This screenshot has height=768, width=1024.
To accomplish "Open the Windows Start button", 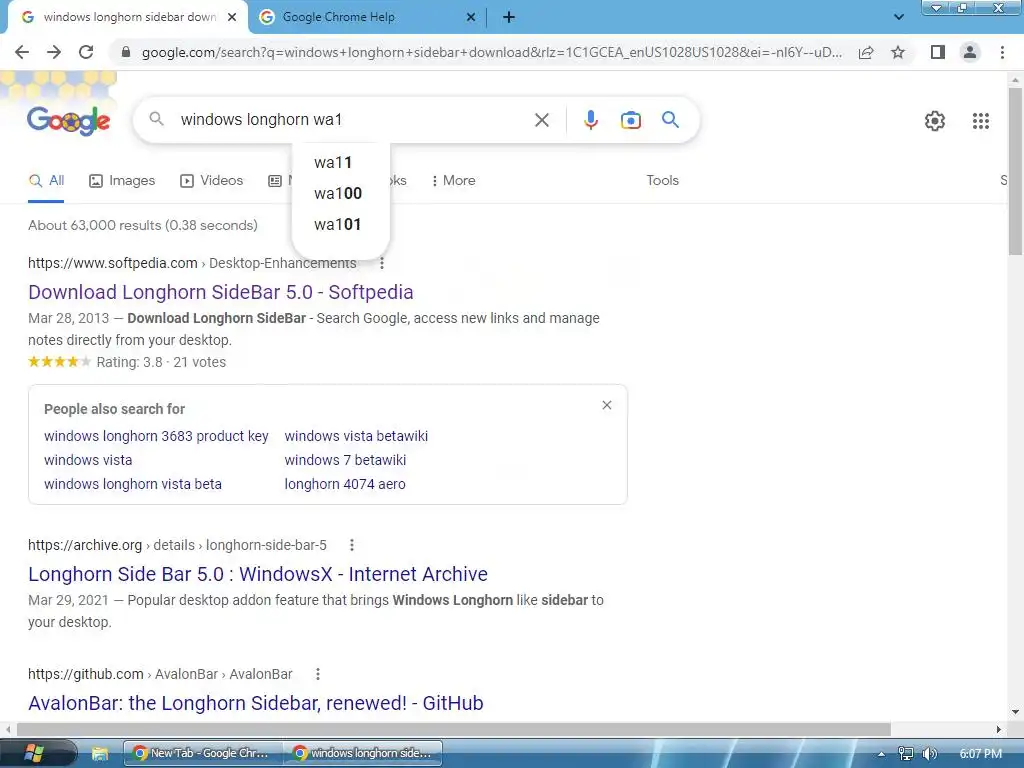I will [34, 753].
